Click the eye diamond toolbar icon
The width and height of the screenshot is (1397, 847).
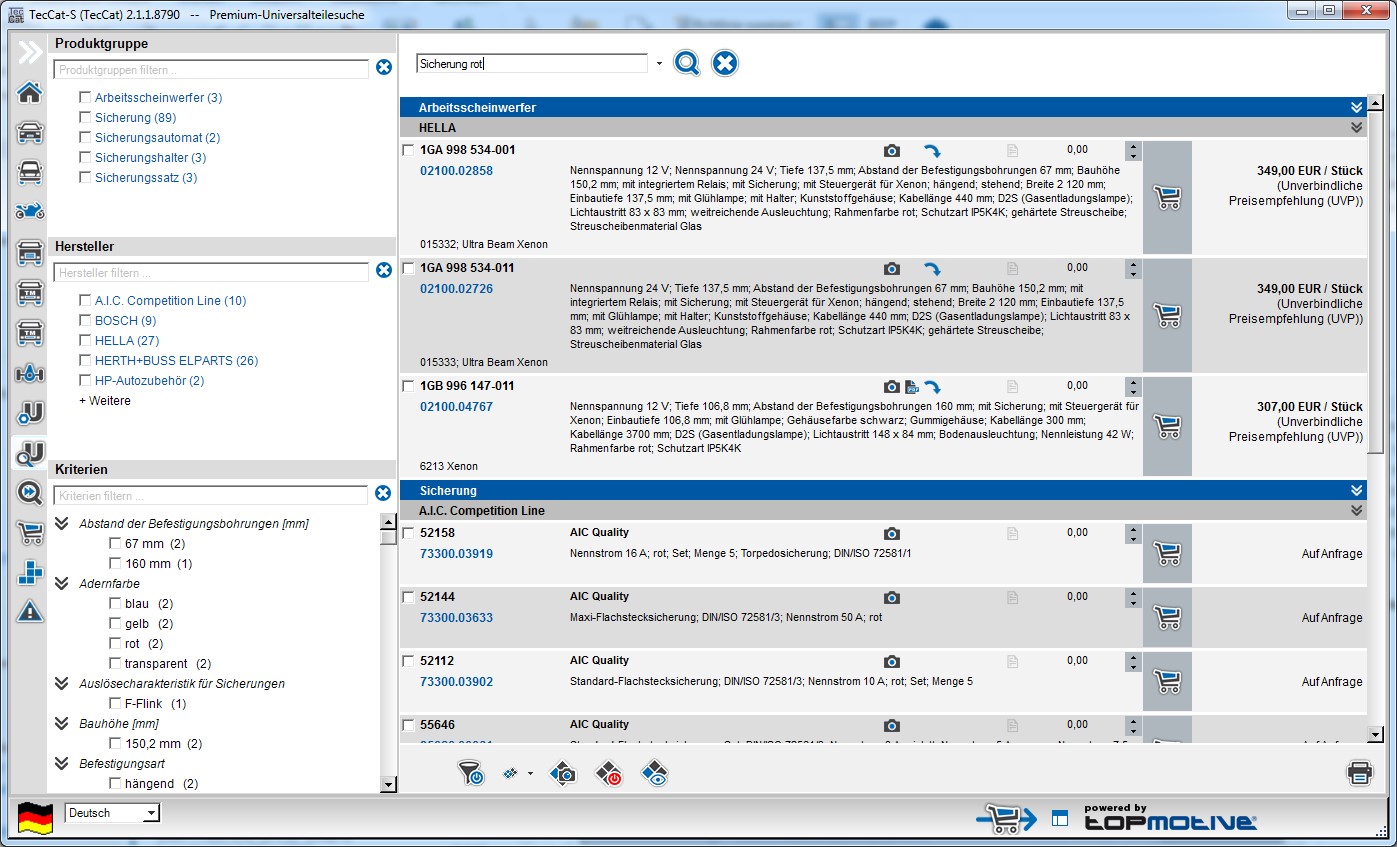(x=654, y=773)
